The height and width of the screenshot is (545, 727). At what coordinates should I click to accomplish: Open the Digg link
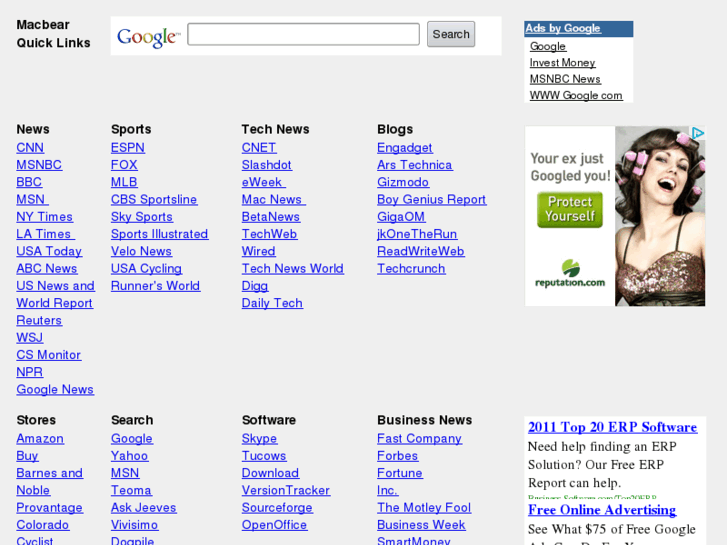coord(255,285)
